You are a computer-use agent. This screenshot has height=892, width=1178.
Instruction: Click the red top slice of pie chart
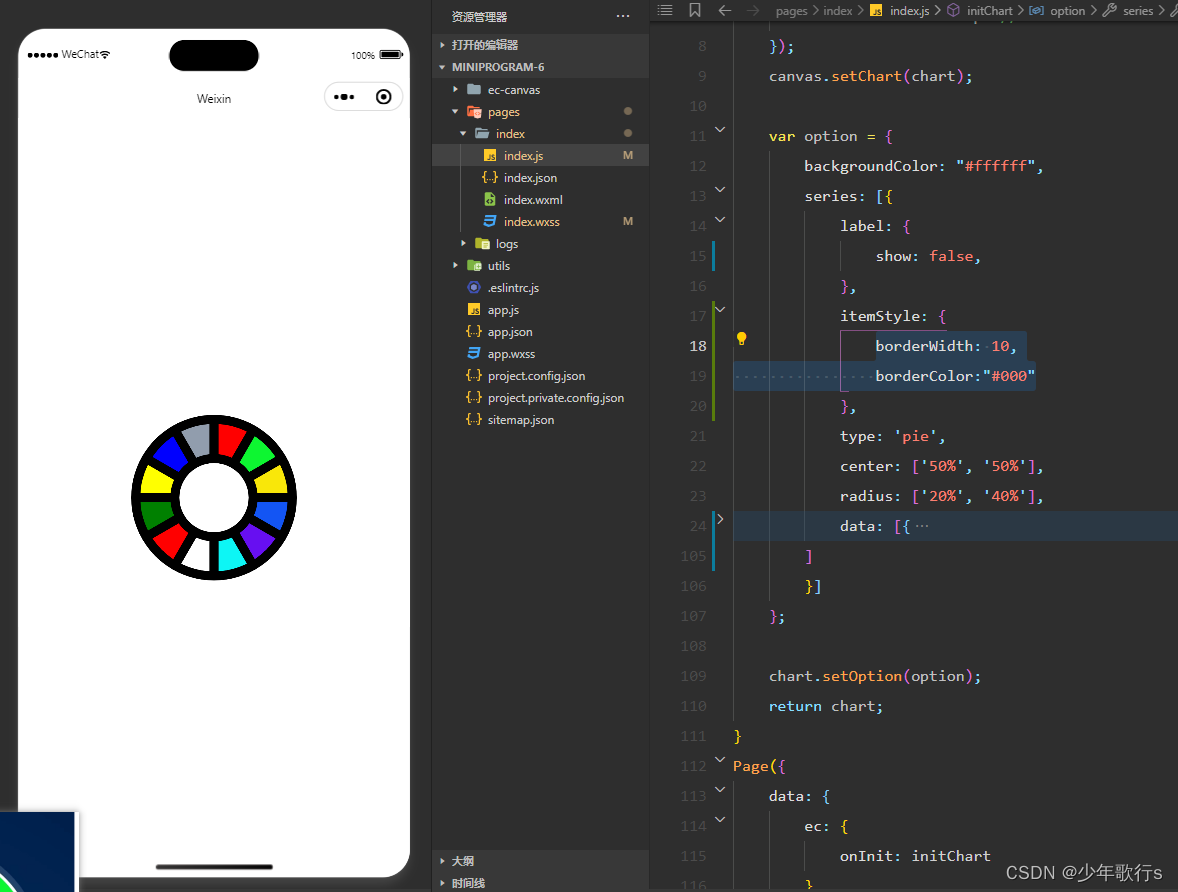click(x=231, y=440)
